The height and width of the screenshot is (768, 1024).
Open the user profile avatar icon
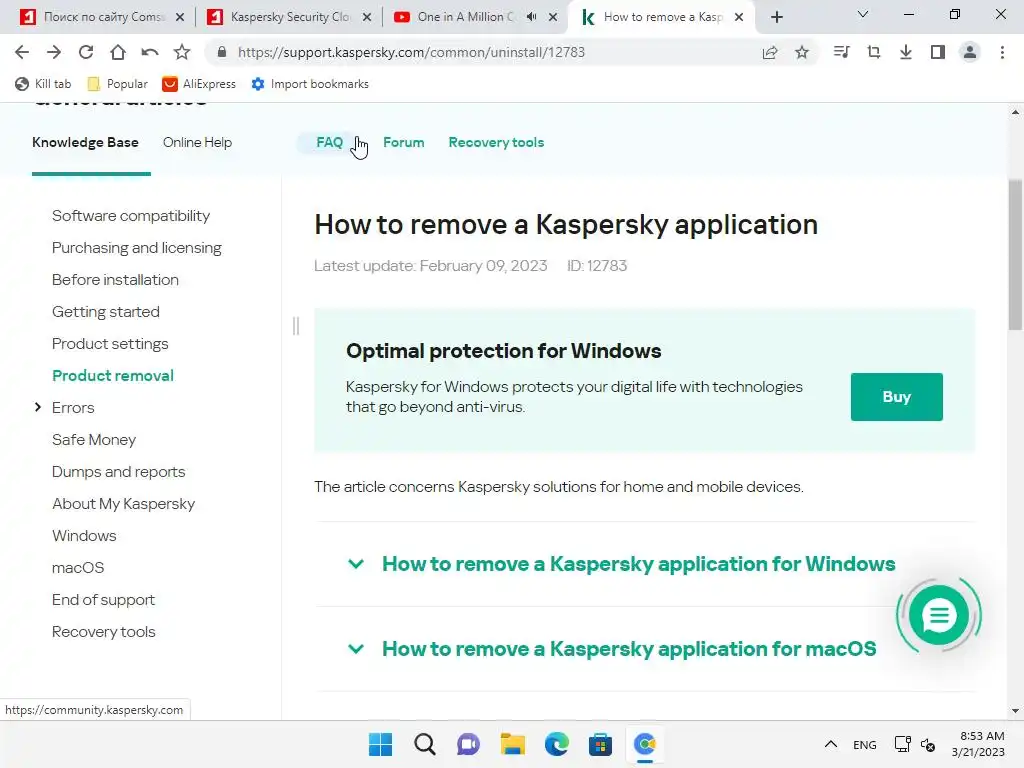970,52
